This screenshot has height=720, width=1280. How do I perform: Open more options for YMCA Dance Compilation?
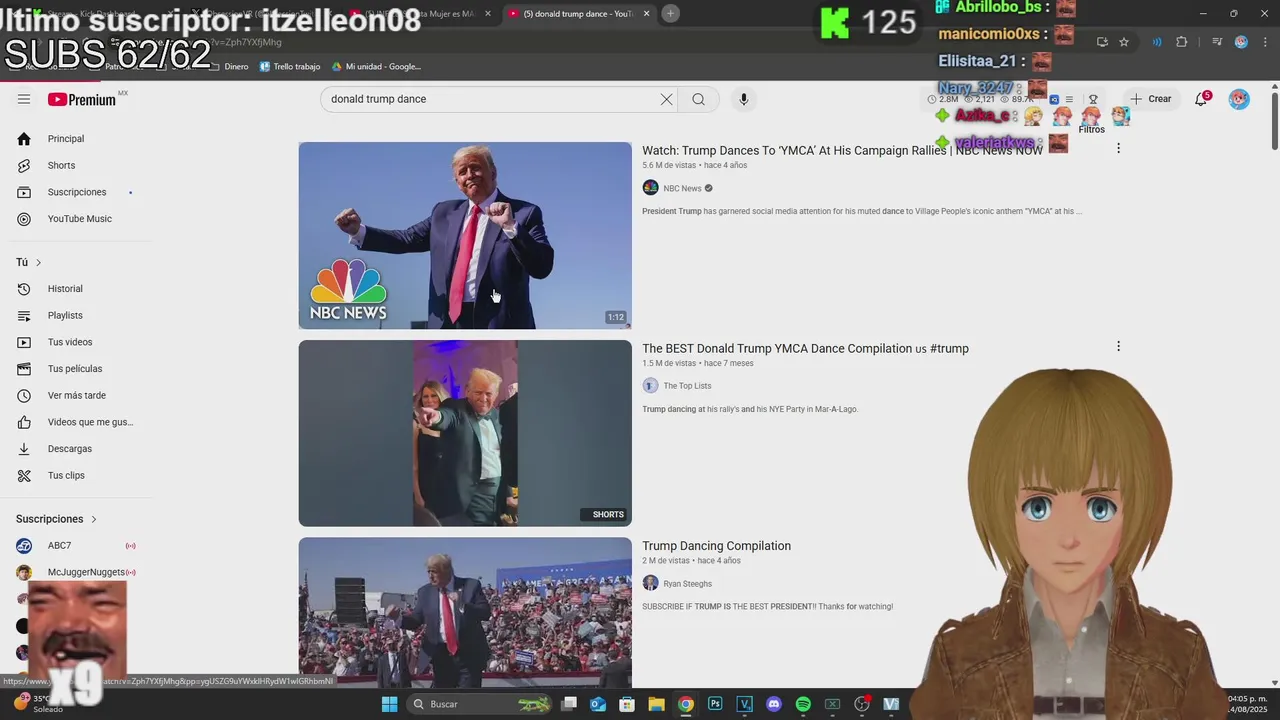click(1118, 346)
